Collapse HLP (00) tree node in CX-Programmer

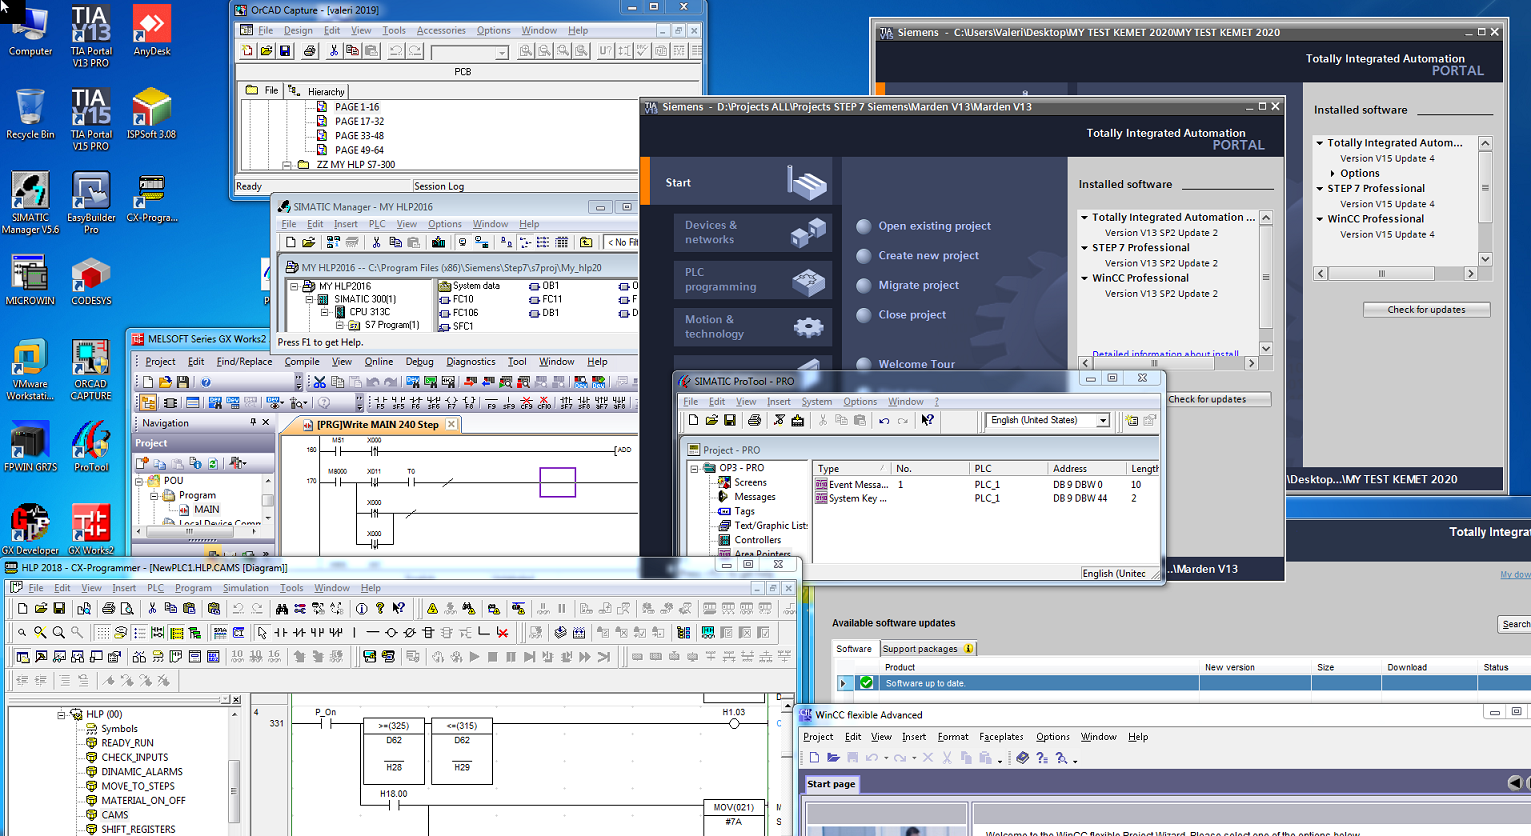click(61, 714)
